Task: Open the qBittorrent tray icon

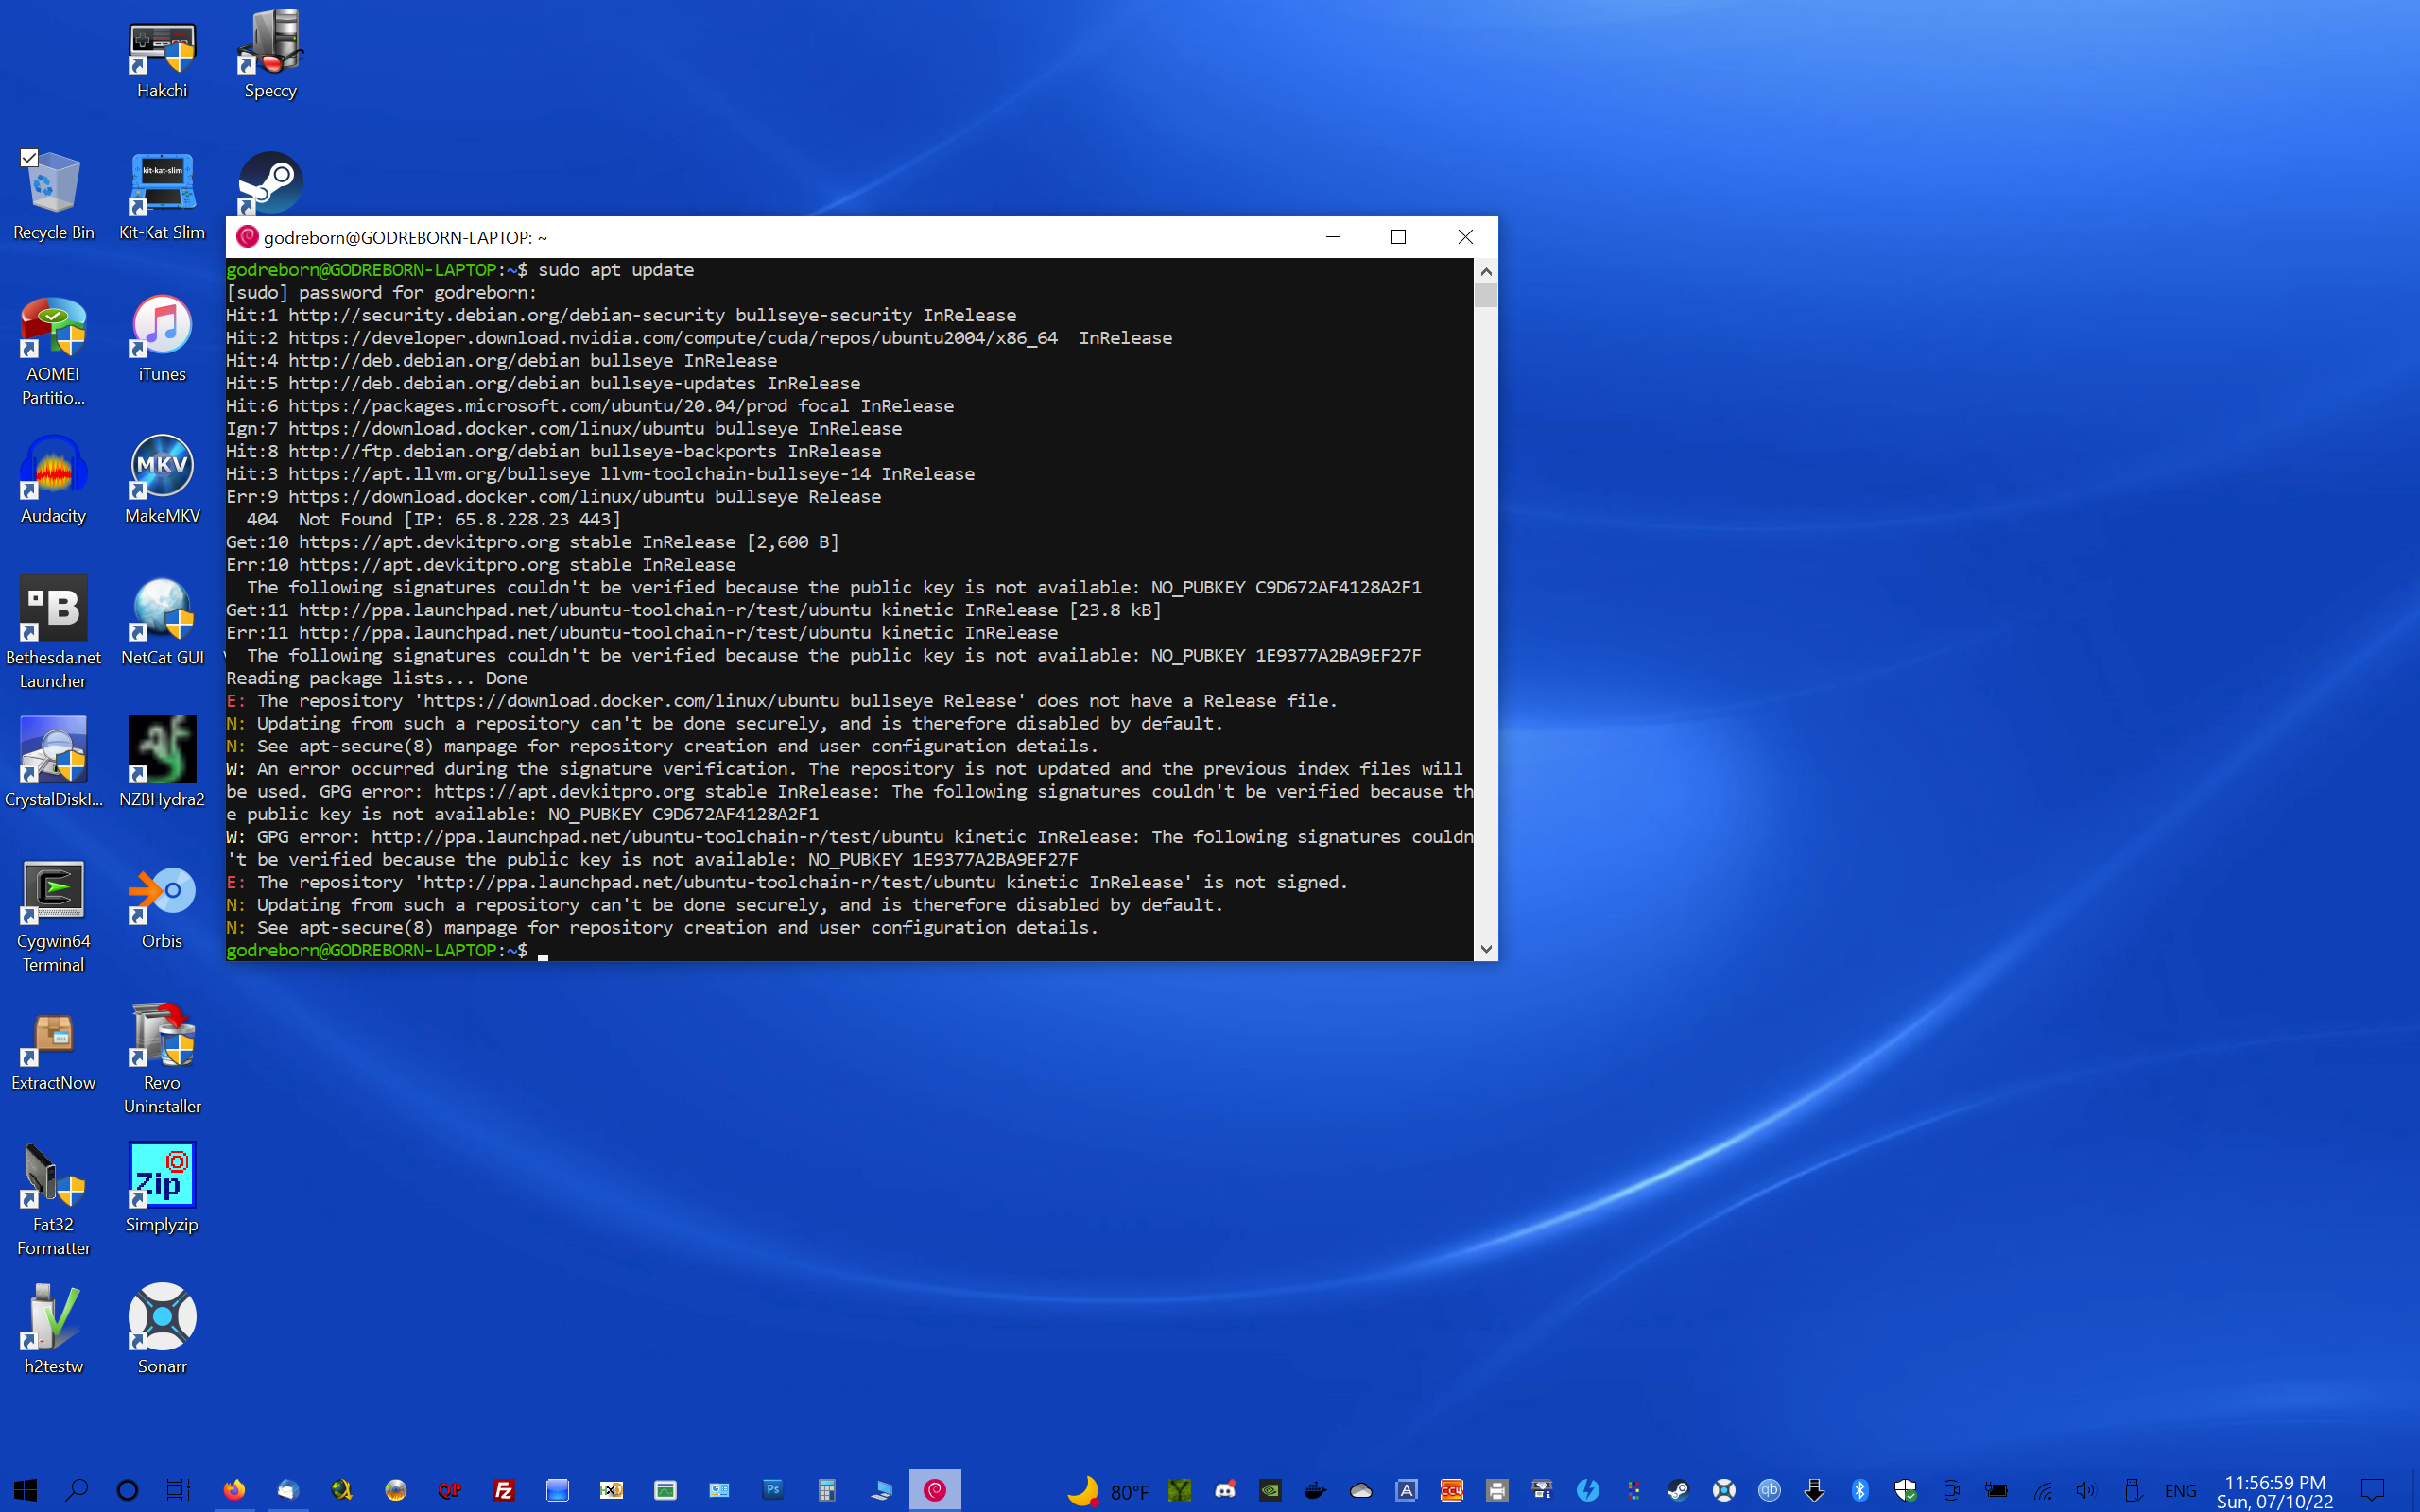Action: coord(1769,1490)
